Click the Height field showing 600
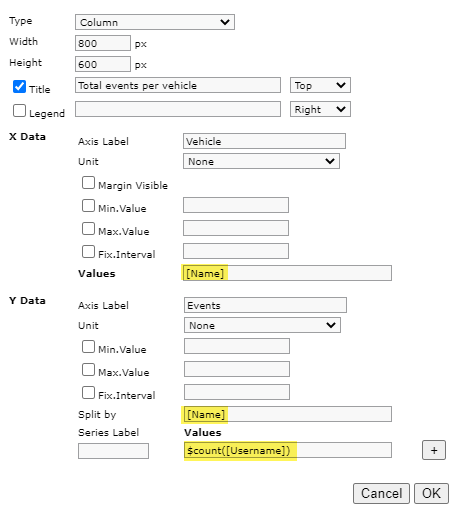 point(103,64)
